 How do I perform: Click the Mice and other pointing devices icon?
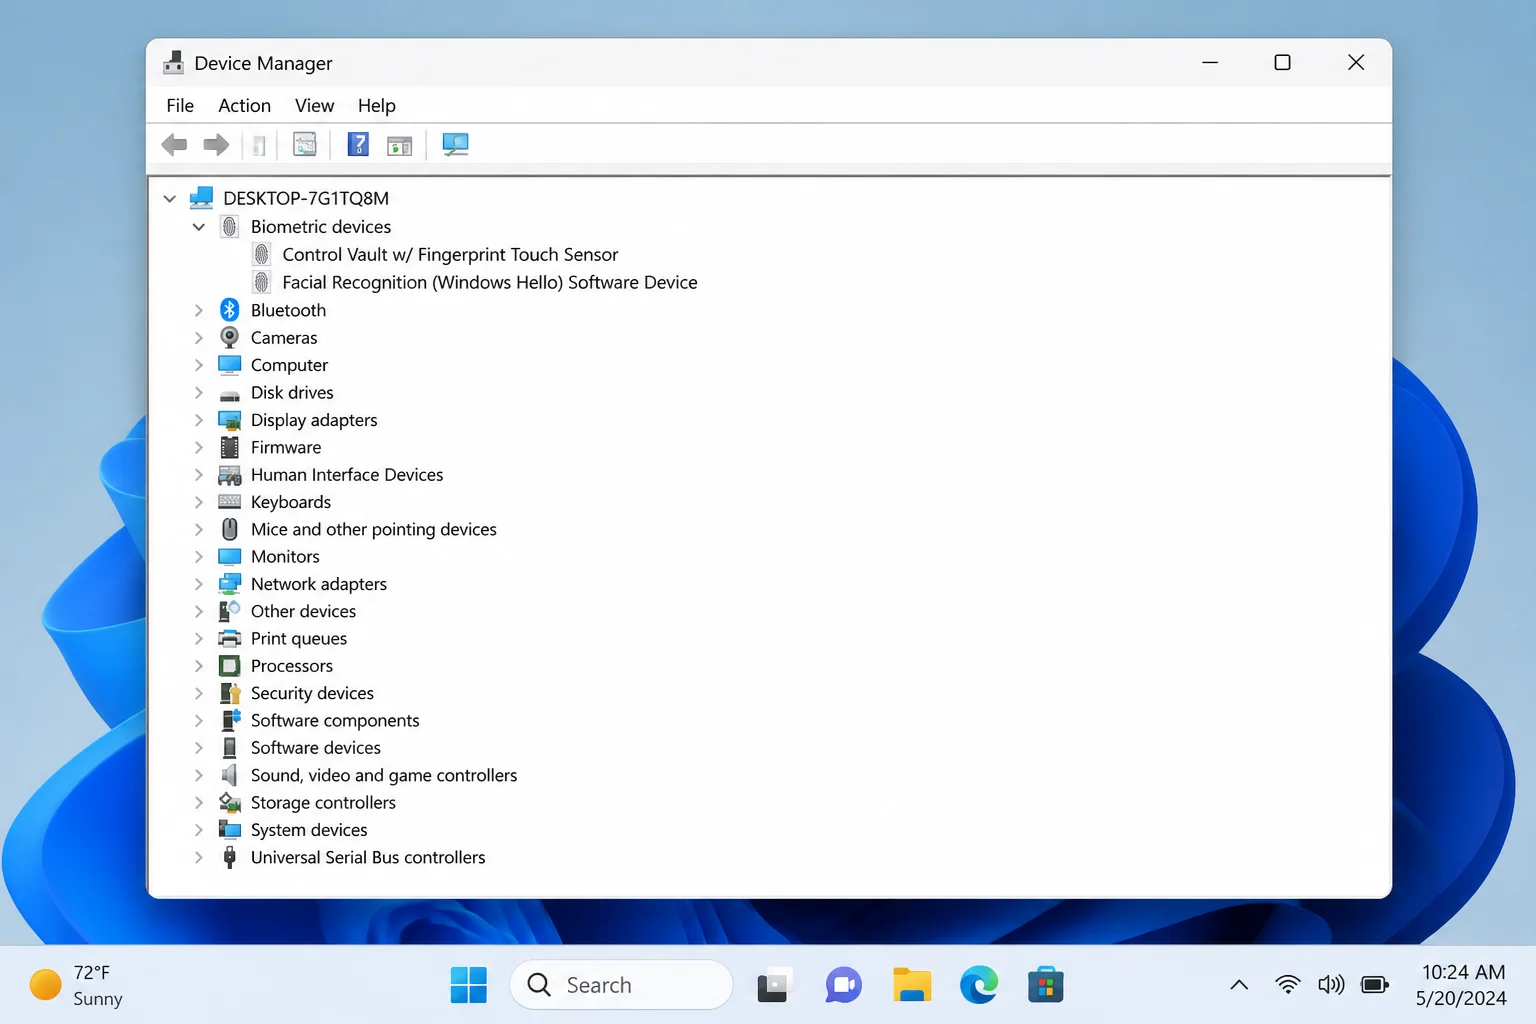230,529
